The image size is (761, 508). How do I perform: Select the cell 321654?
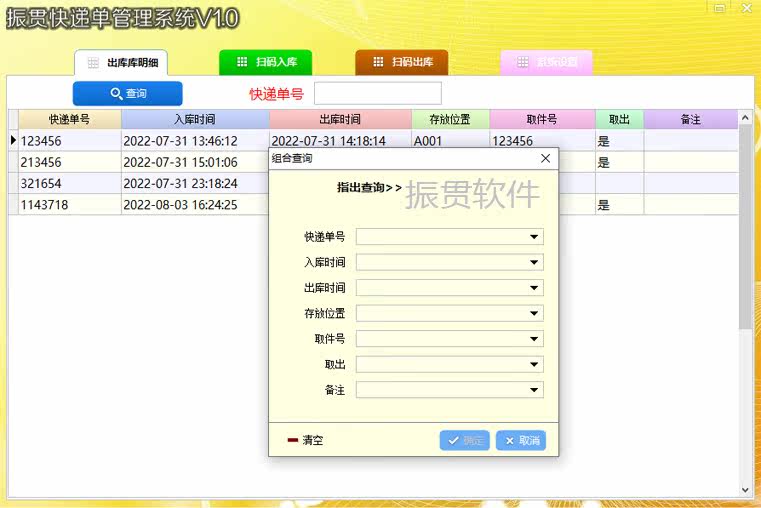coord(69,183)
